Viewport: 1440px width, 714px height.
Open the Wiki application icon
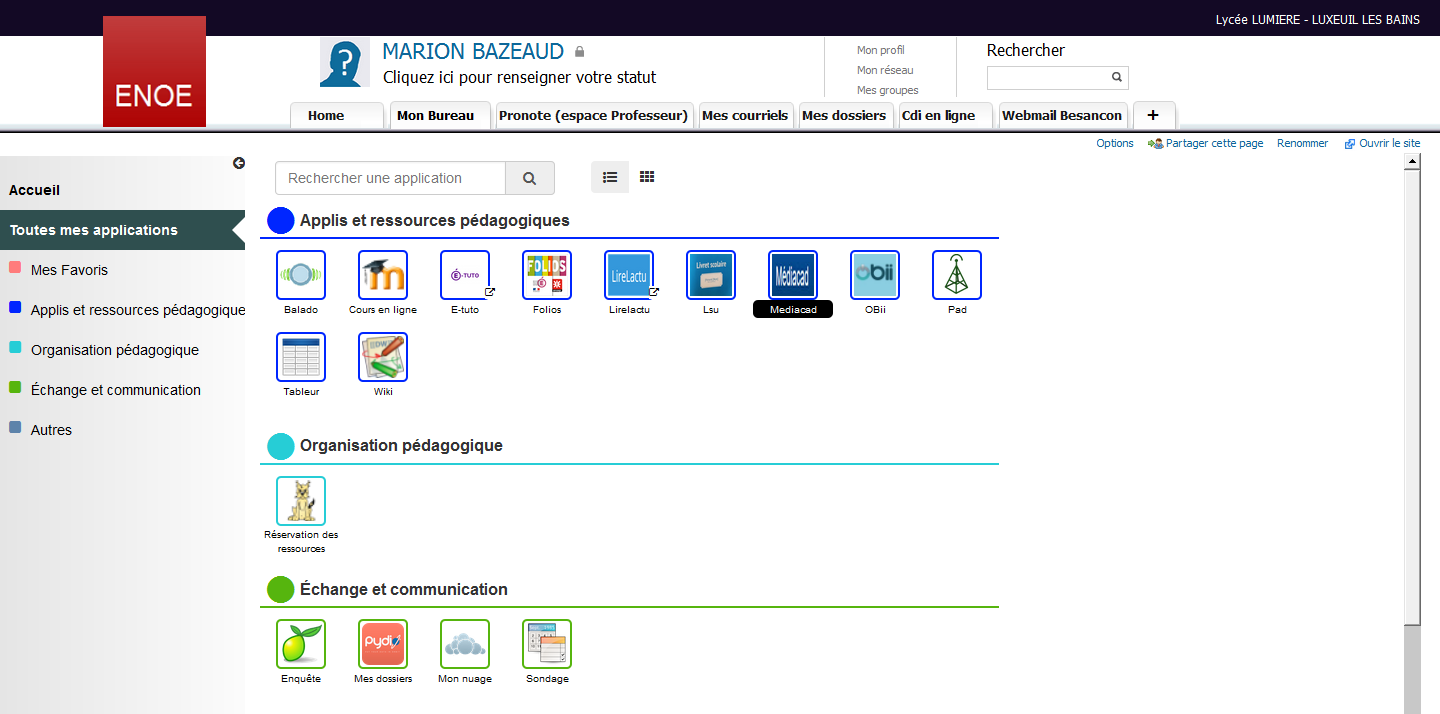pos(383,357)
